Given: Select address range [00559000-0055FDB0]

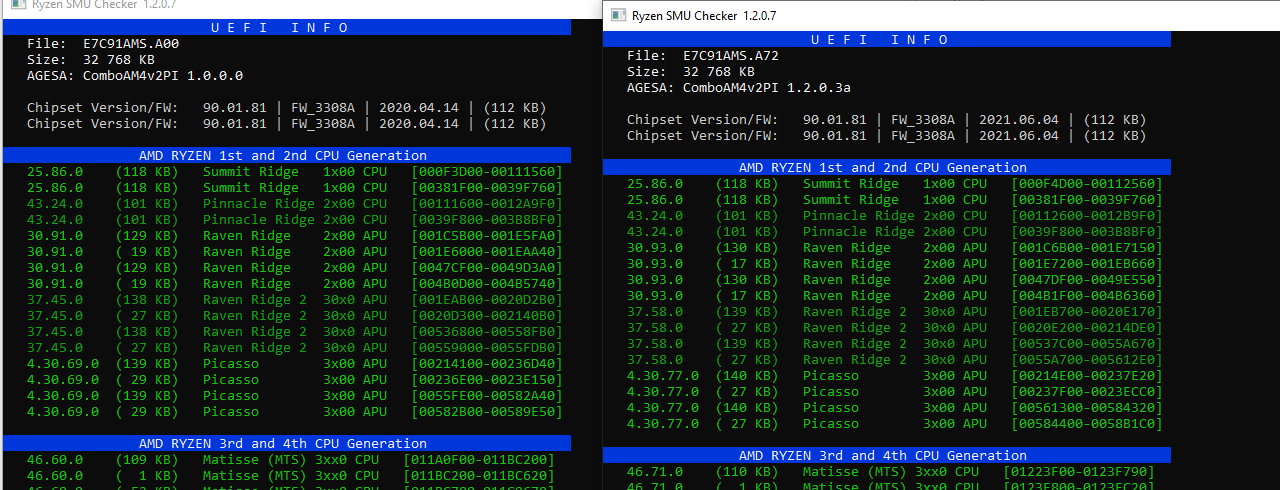Looking at the screenshot, I should coord(487,348).
